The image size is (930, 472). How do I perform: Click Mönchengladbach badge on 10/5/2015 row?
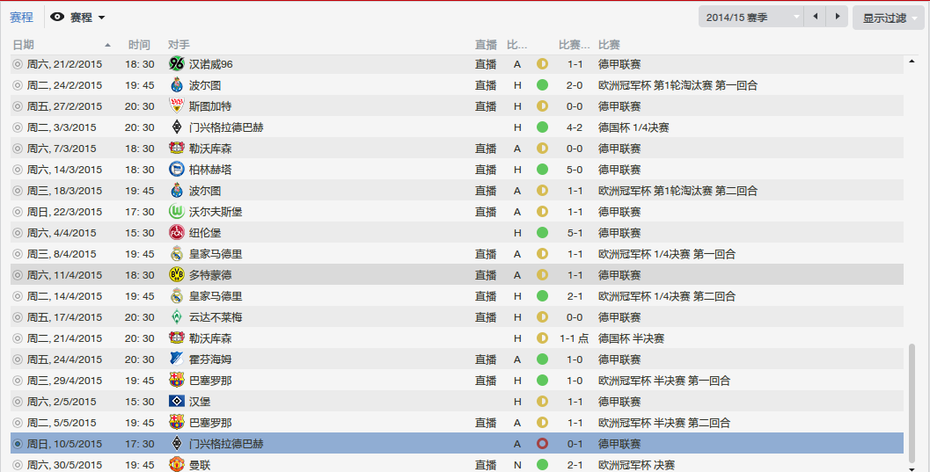pos(177,444)
